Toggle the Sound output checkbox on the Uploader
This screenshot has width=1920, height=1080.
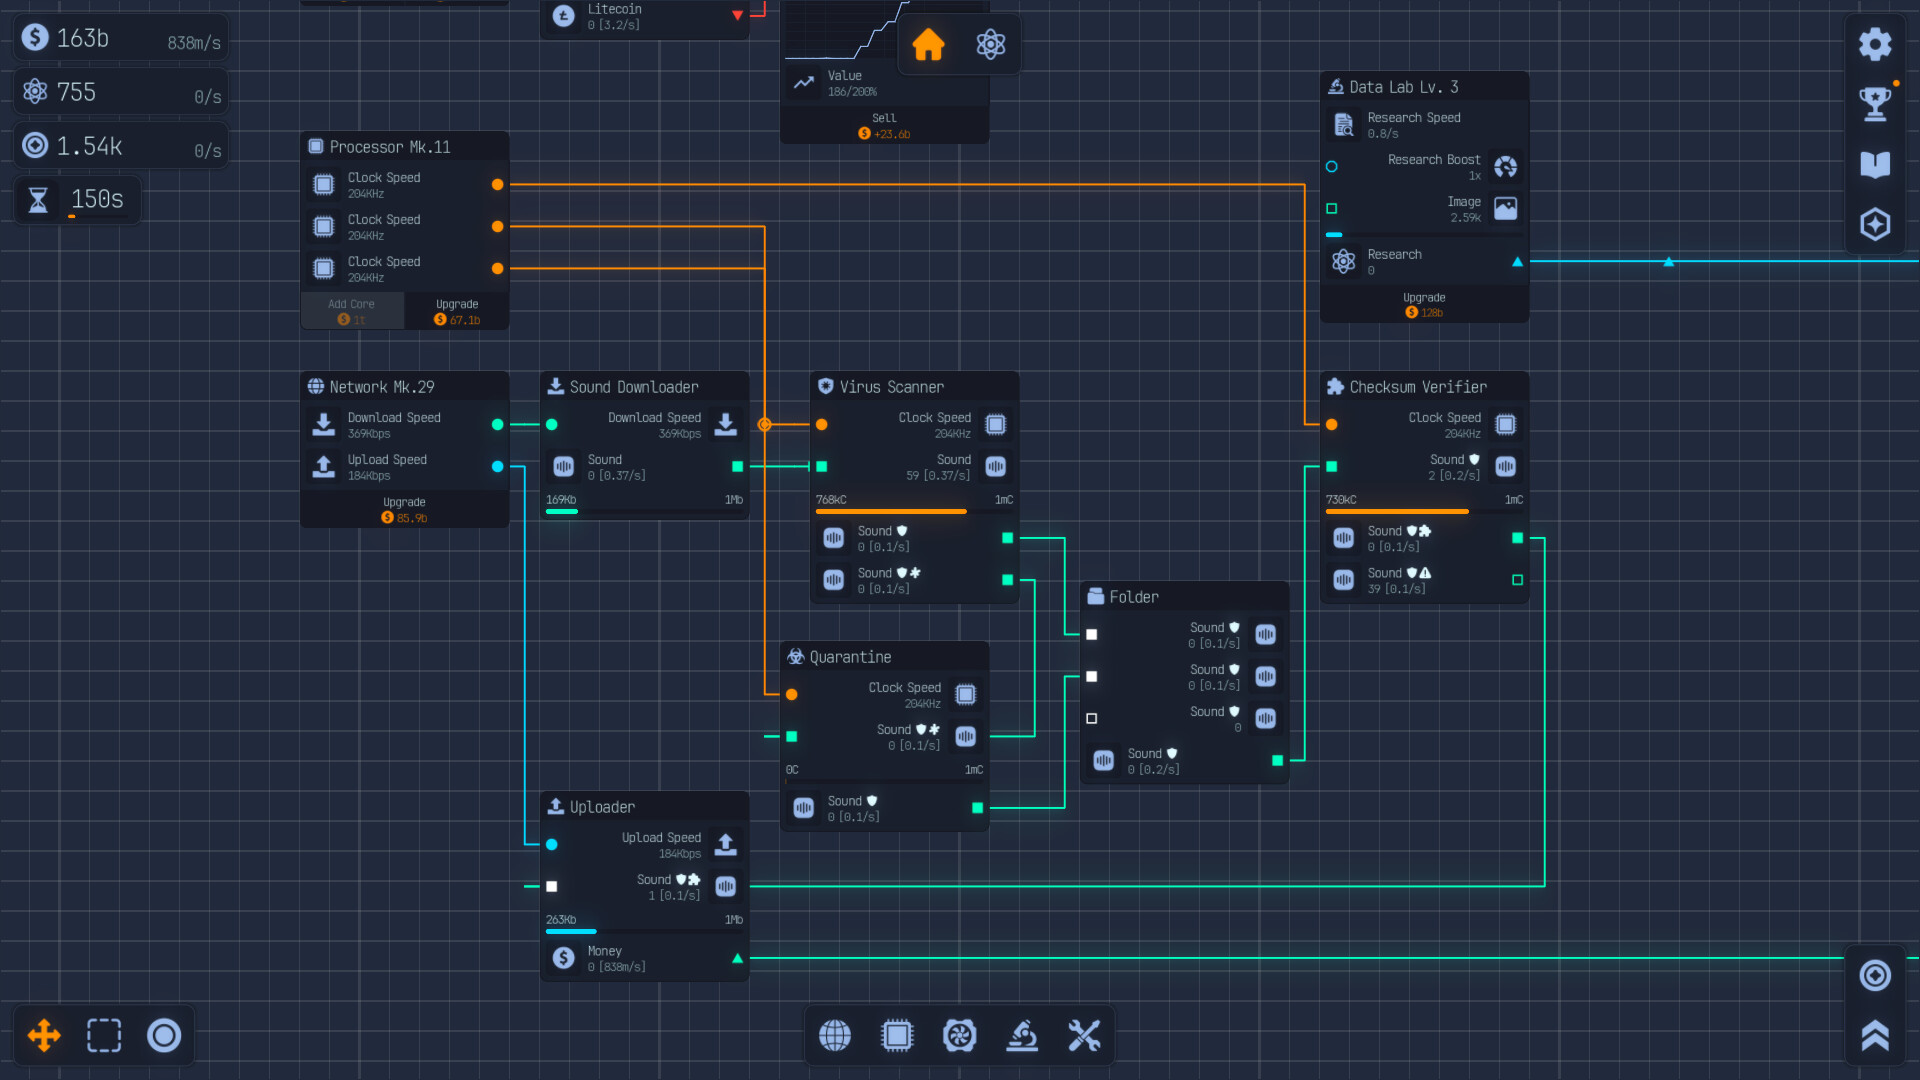pos(551,885)
